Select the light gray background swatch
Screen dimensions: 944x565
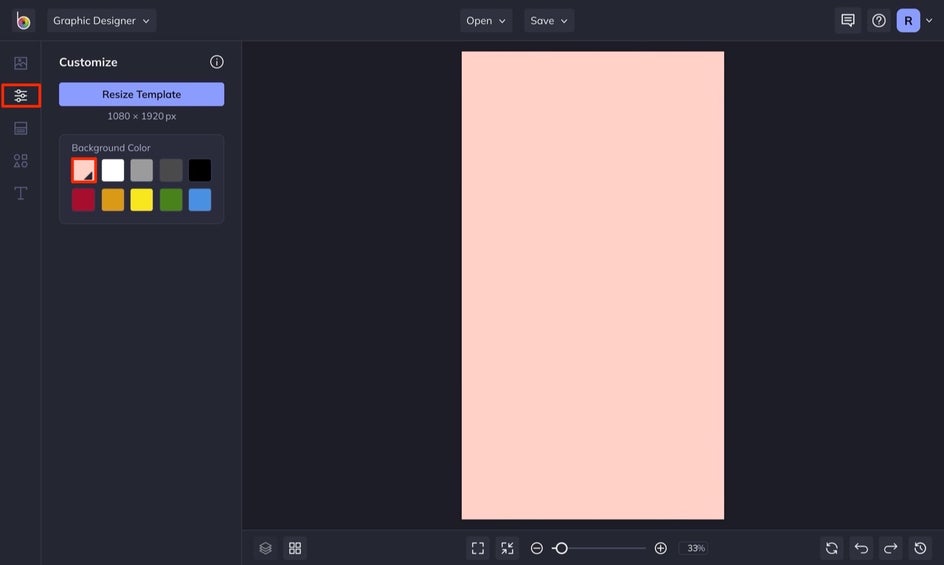coord(141,170)
